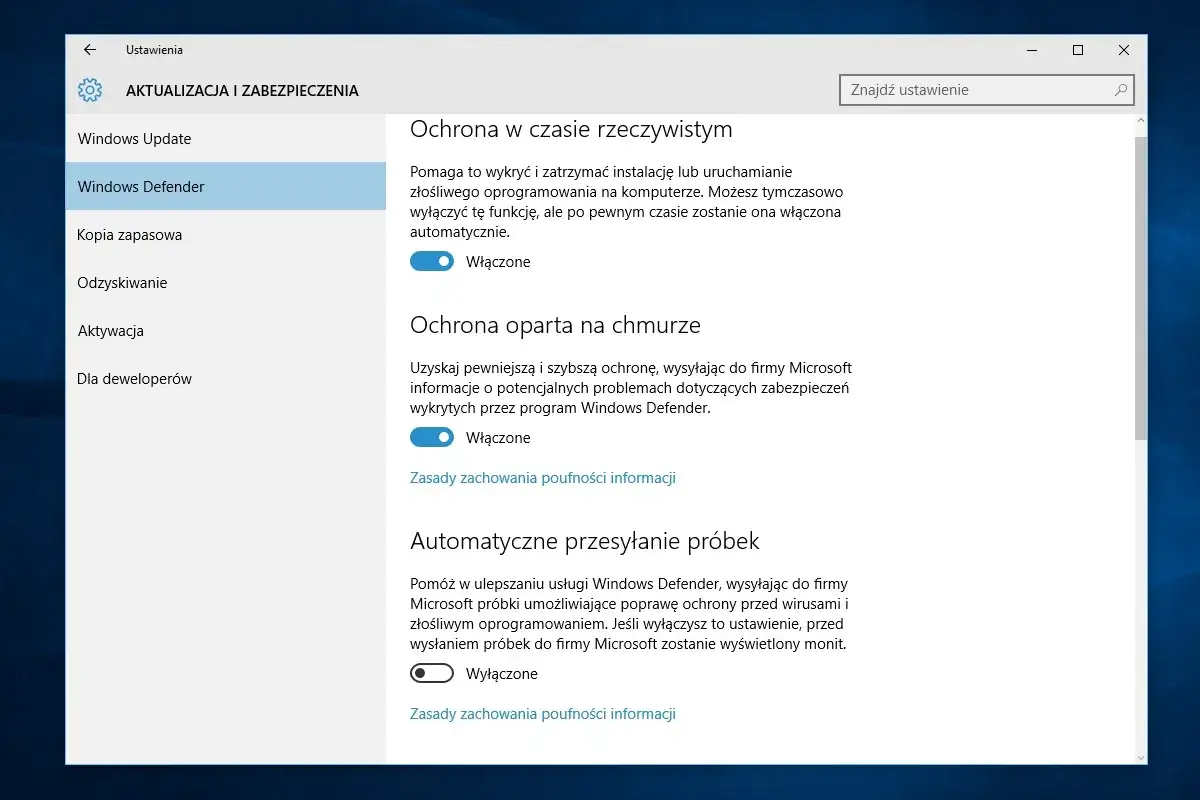Open privacy link under sample submission
Viewport: 1200px width, 800px height.
click(x=543, y=714)
